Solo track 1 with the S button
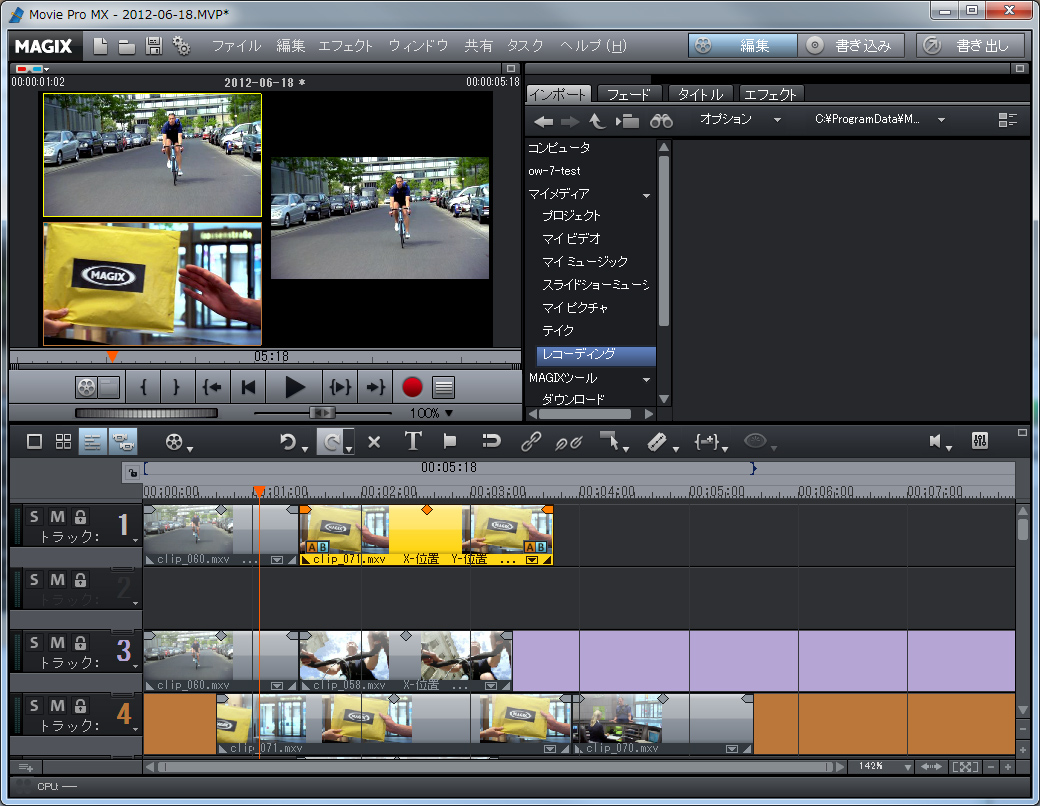Screen dimensions: 1040x806 [34, 517]
